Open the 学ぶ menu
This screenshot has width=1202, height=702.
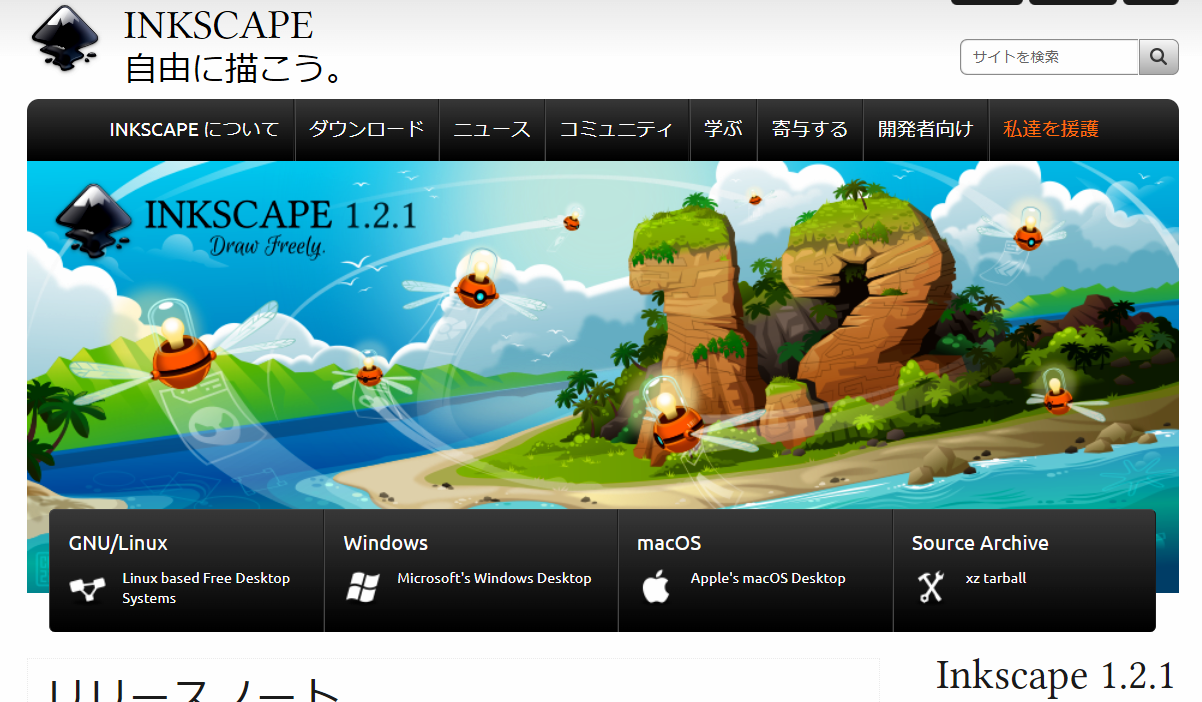(x=722, y=129)
